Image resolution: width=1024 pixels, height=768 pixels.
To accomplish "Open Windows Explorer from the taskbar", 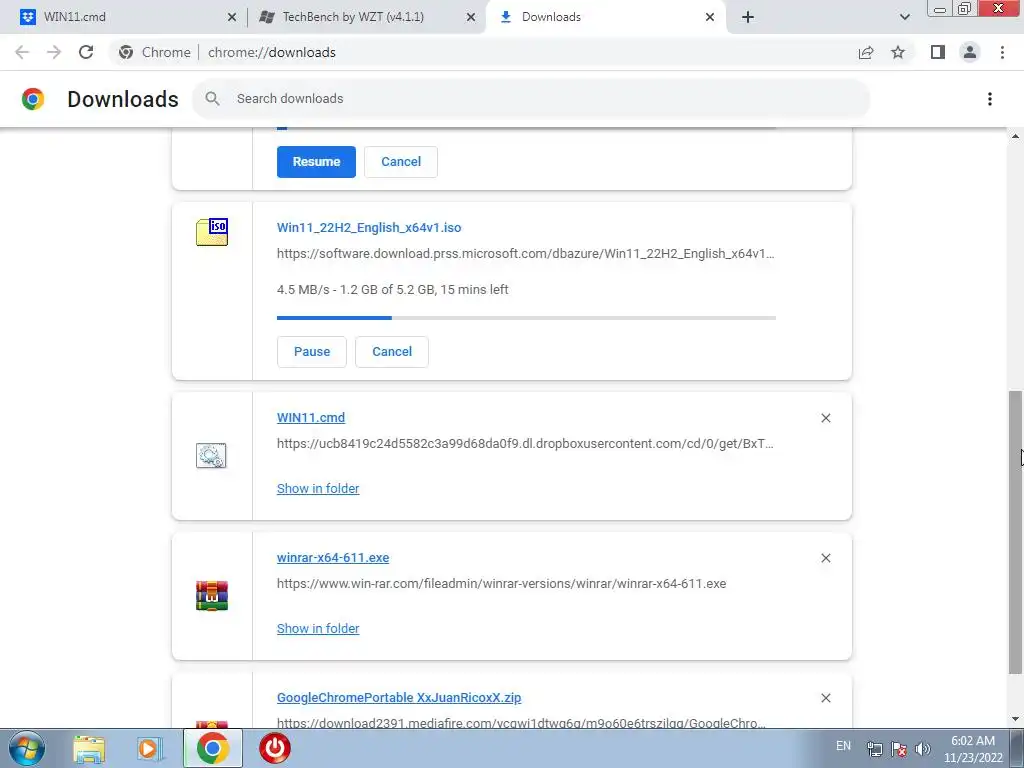I will coord(89,748).
